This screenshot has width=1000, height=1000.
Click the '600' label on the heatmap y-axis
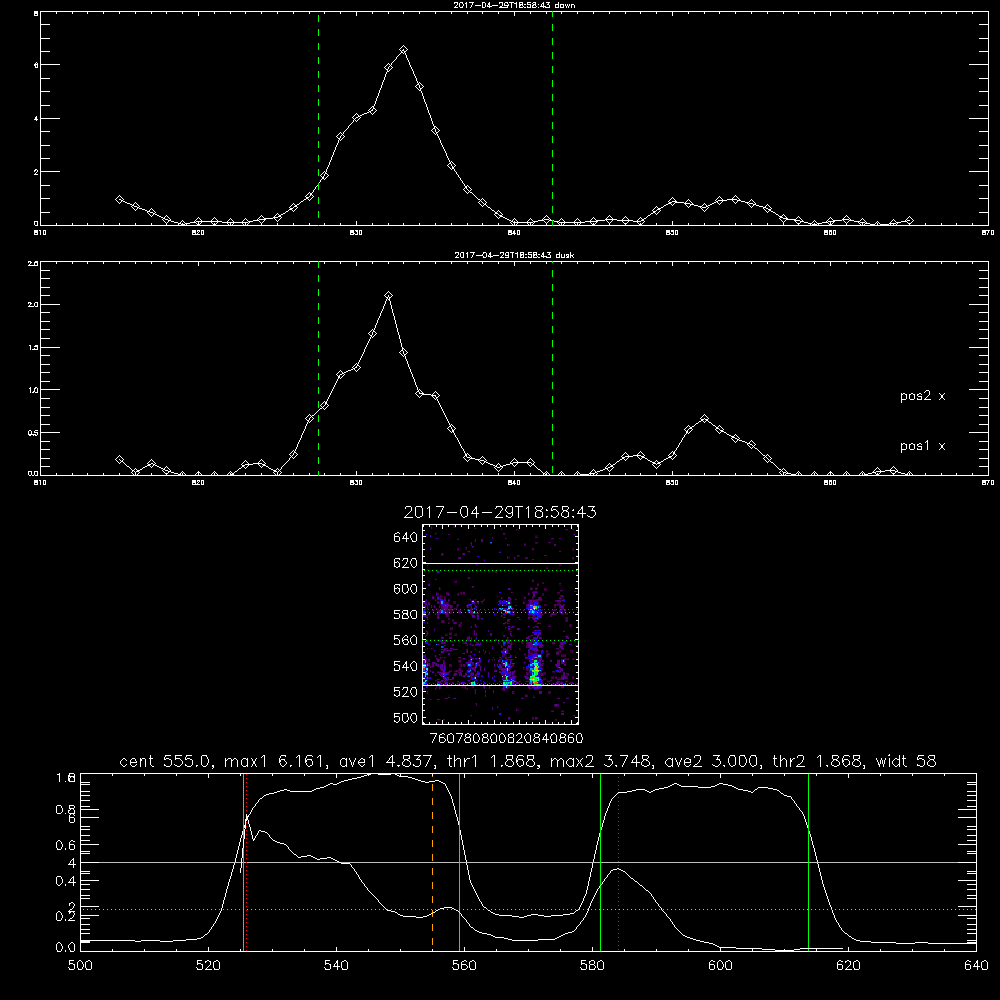pyautogui.click(x=406, y=589)
